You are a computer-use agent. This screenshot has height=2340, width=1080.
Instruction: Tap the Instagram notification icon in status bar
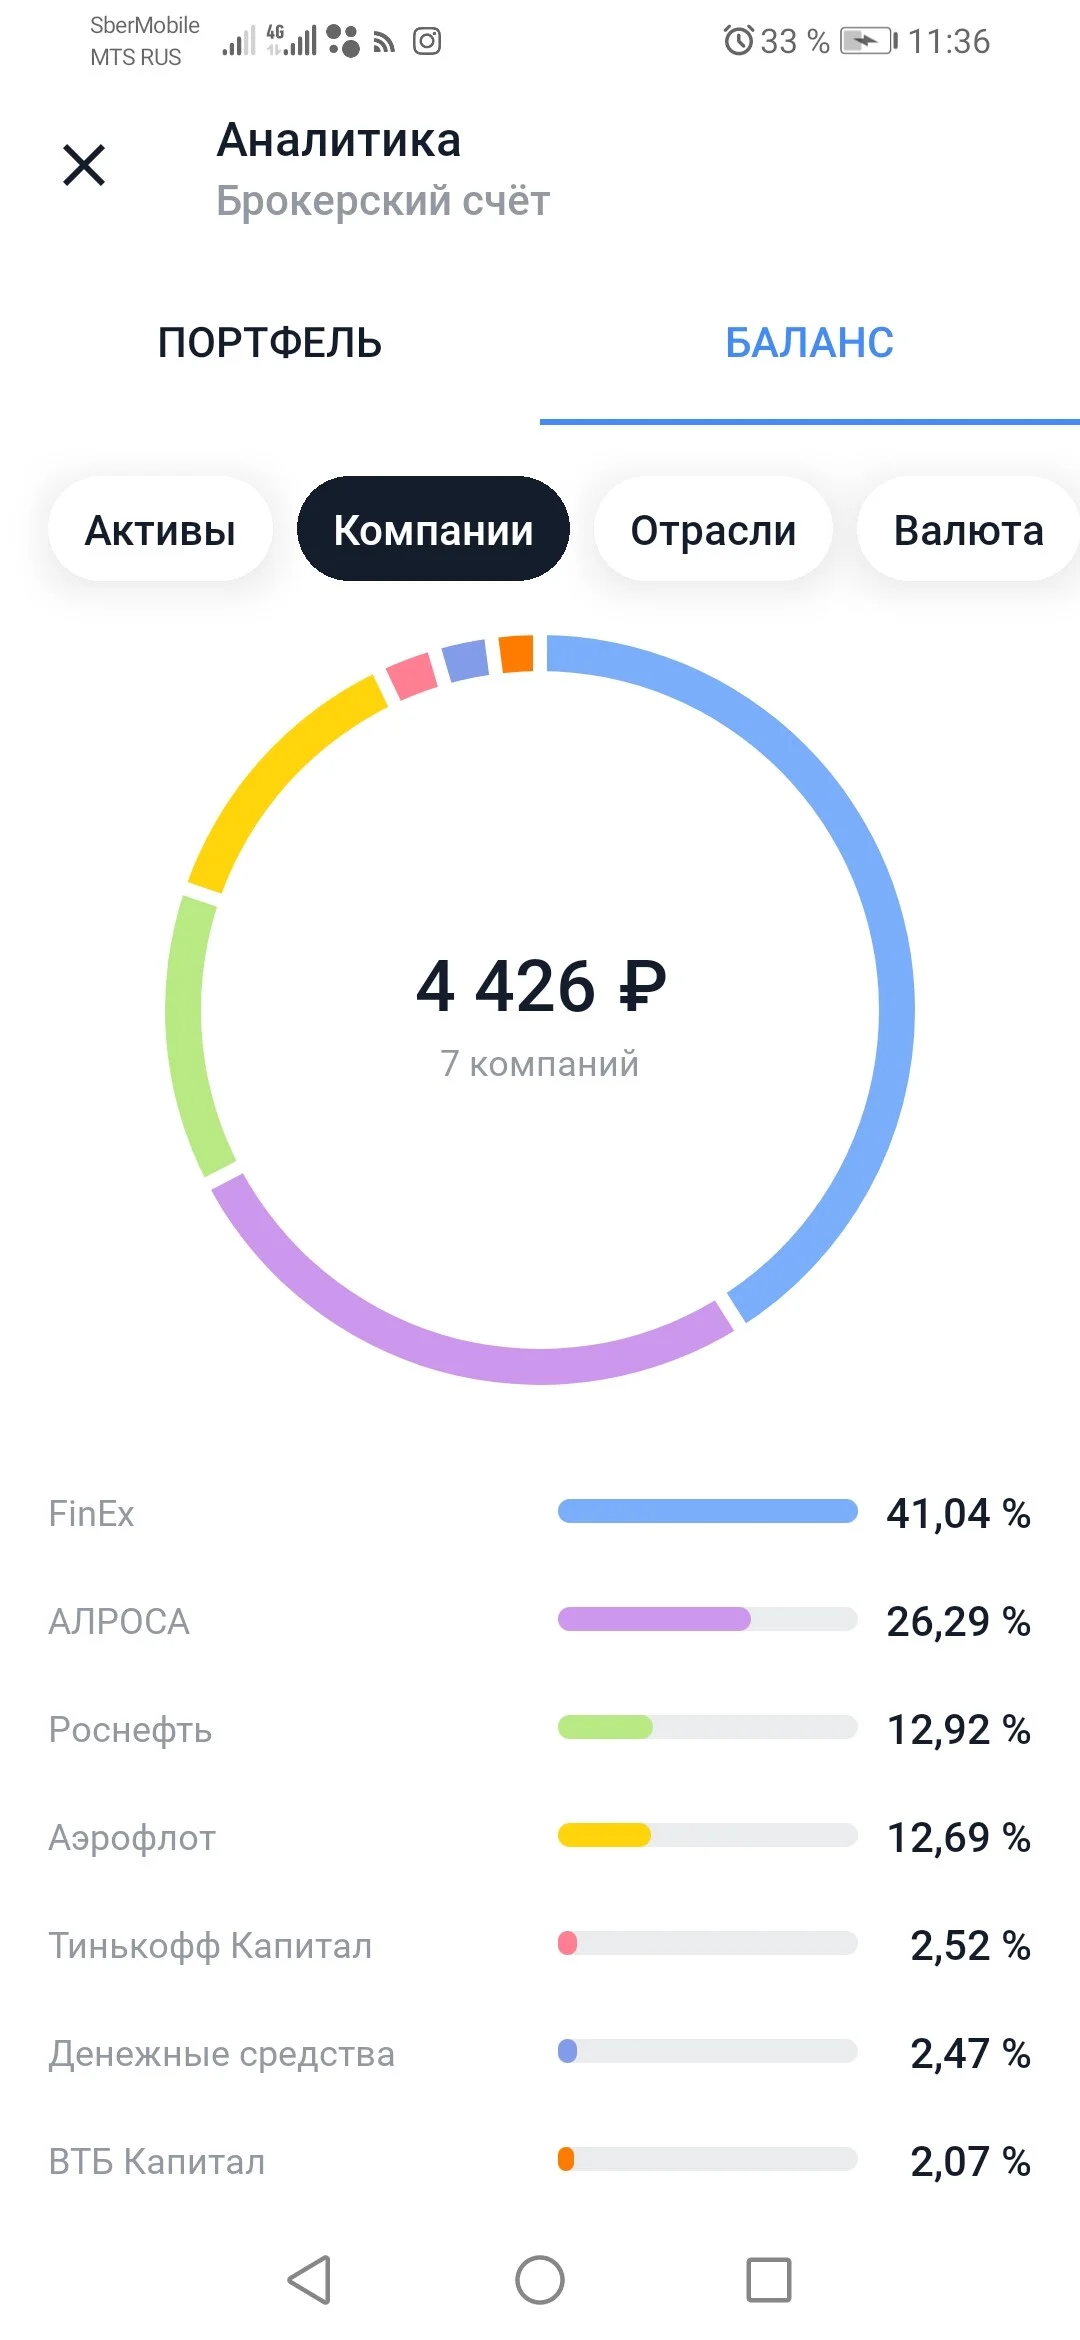427,41
